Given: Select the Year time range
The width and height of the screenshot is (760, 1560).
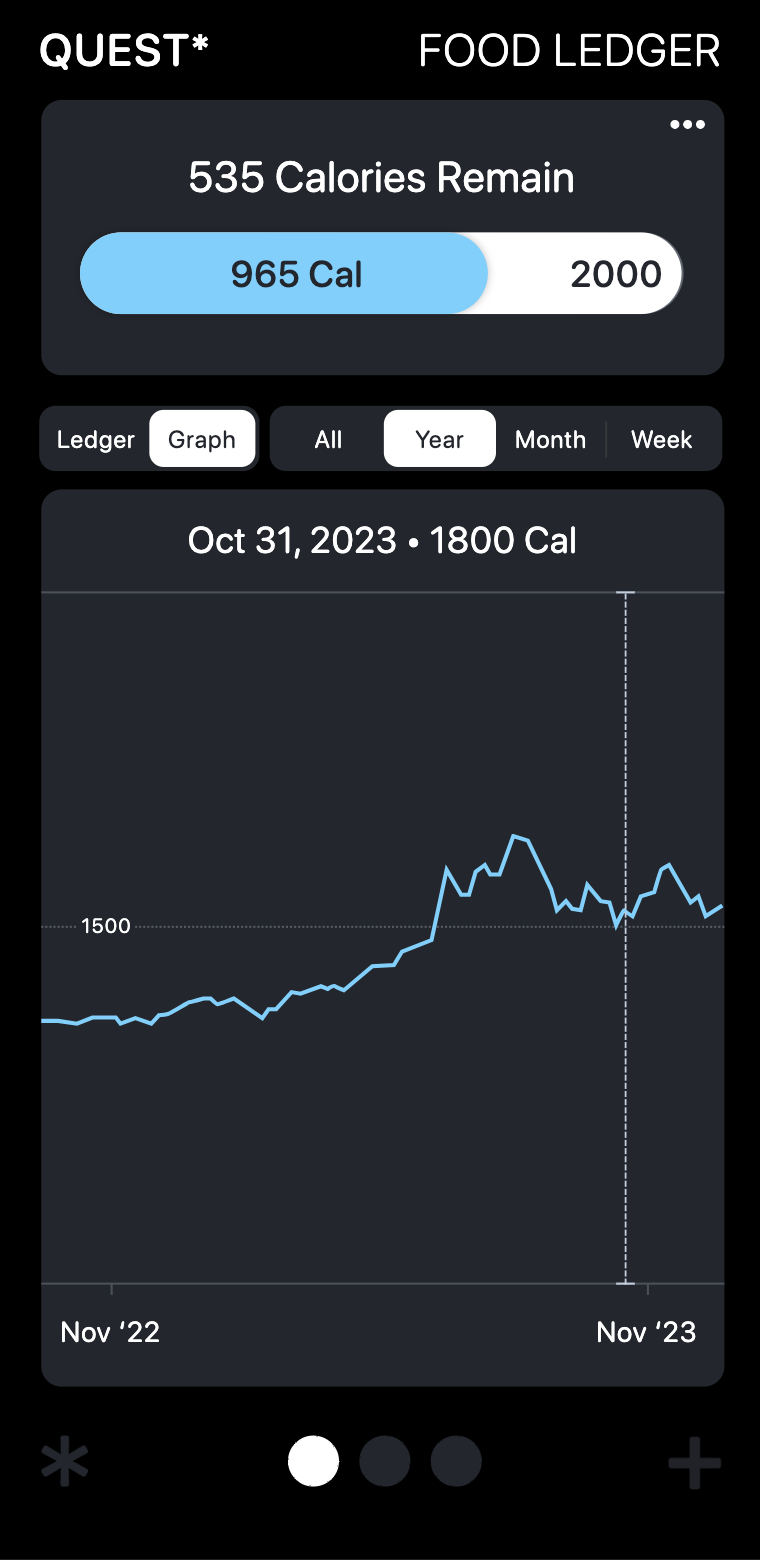Looking at the screenshot, I should point(440,439).
